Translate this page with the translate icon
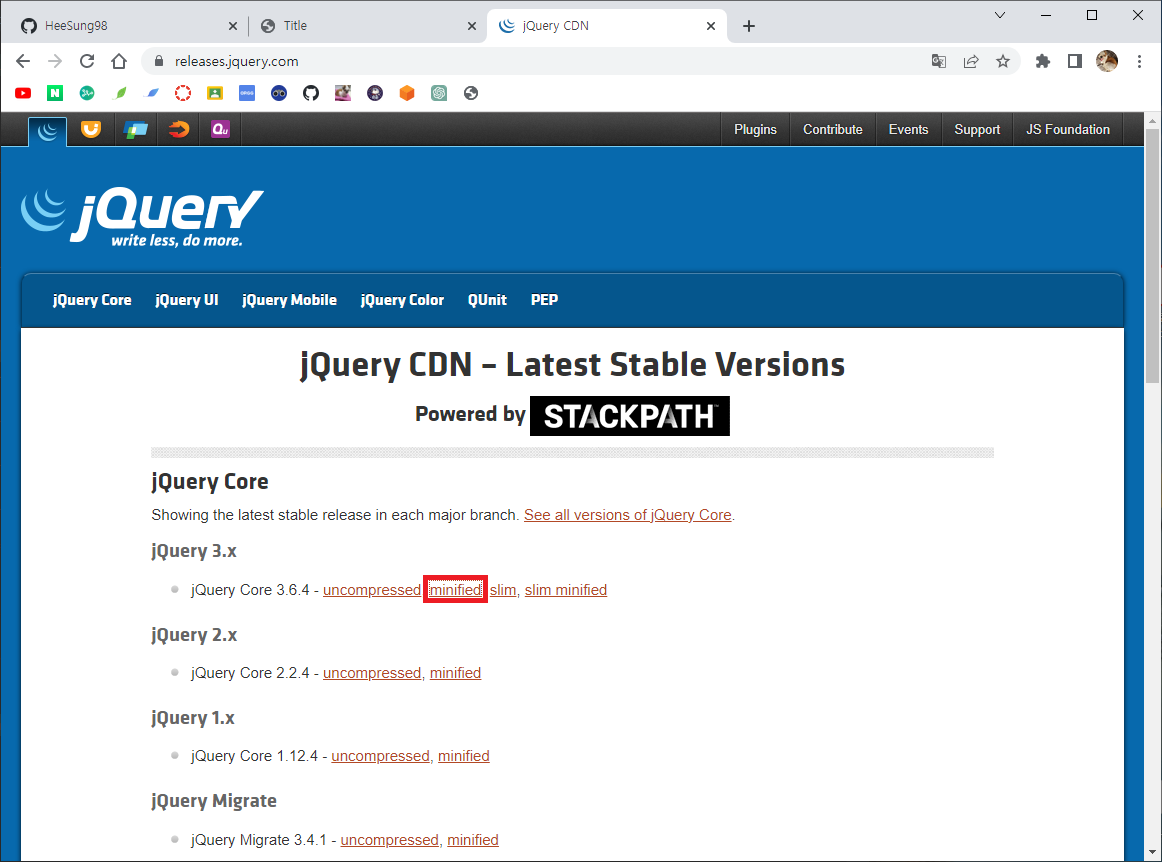Viewport: 1162px width, 862px height. click(939, 62)
